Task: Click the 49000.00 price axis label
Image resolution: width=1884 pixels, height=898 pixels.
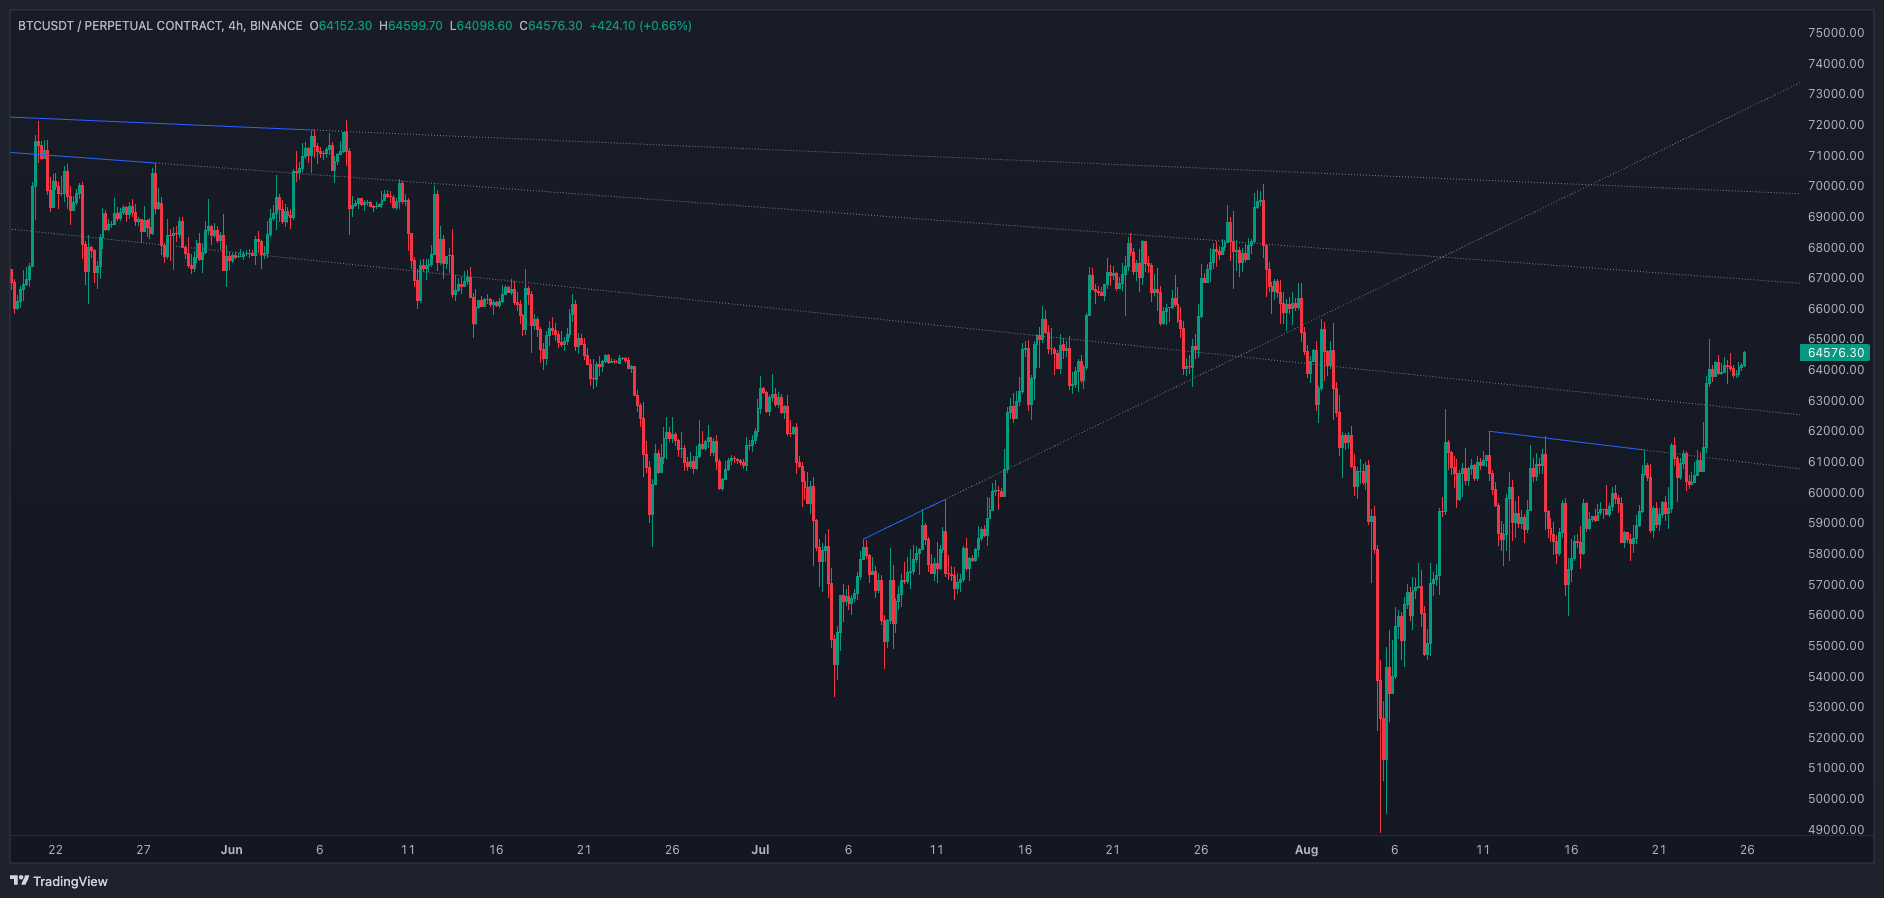Action: [x=1836, y=830]
